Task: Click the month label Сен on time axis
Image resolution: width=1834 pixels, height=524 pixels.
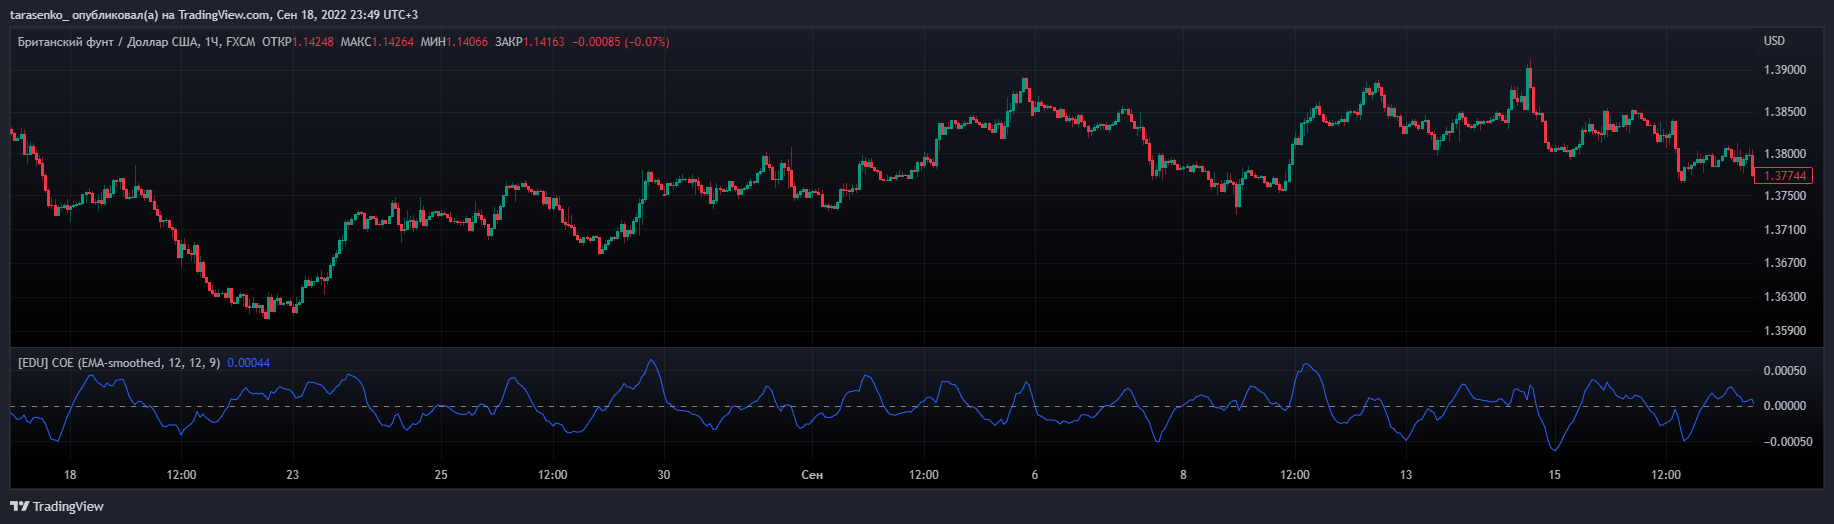Action: click(x=812, y=475)
